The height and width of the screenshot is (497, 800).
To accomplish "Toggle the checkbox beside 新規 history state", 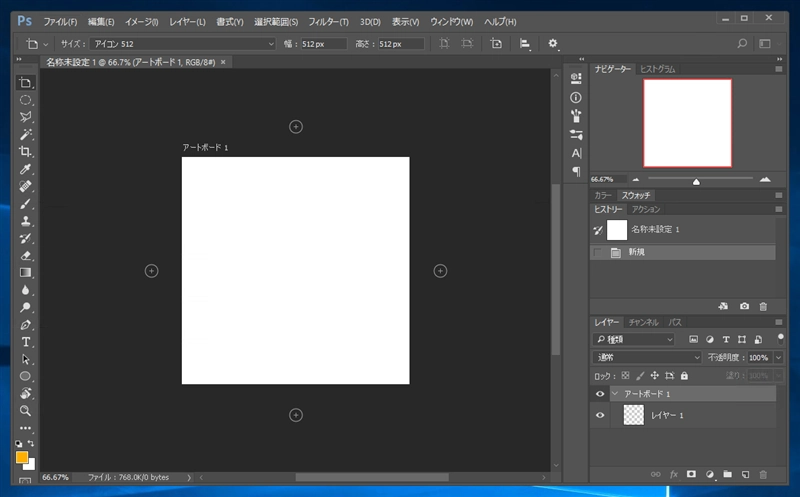I will click(x=599, y=253).
